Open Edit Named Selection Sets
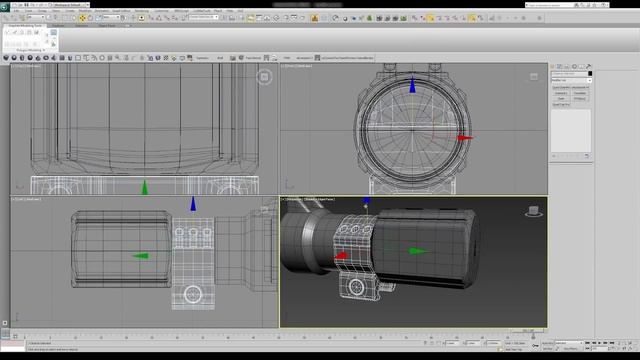640x360 pixels. [184, 18]
